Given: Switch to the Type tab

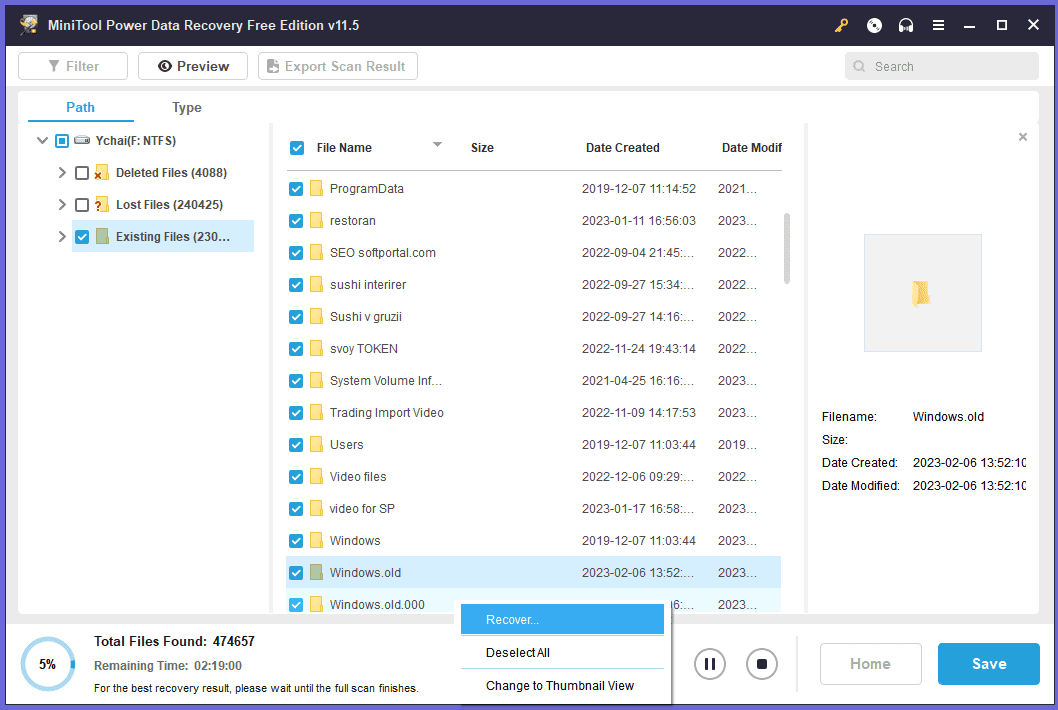Looking at the screenshot, I should pyautogui.click(x=186, y=108).
